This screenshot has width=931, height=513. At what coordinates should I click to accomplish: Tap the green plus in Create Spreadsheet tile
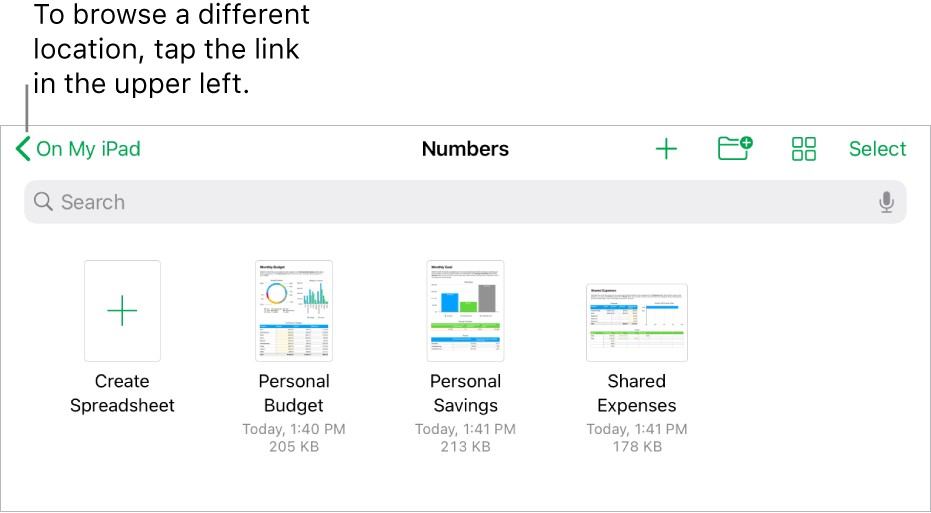tap(122, 311)
